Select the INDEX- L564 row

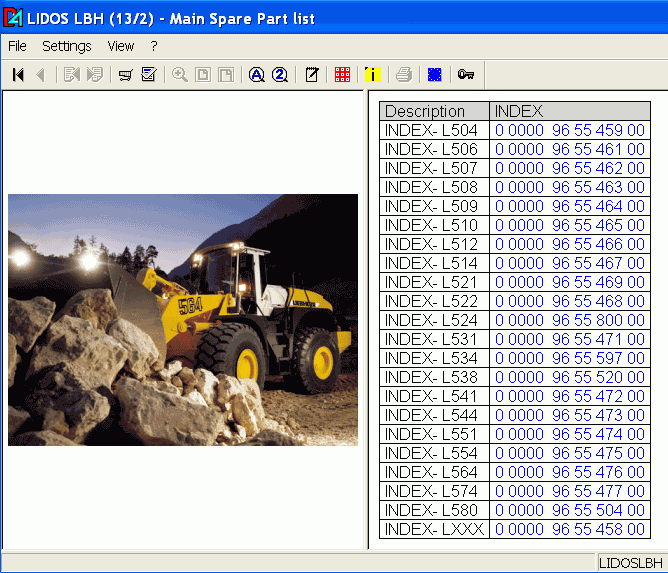point(515,472)
